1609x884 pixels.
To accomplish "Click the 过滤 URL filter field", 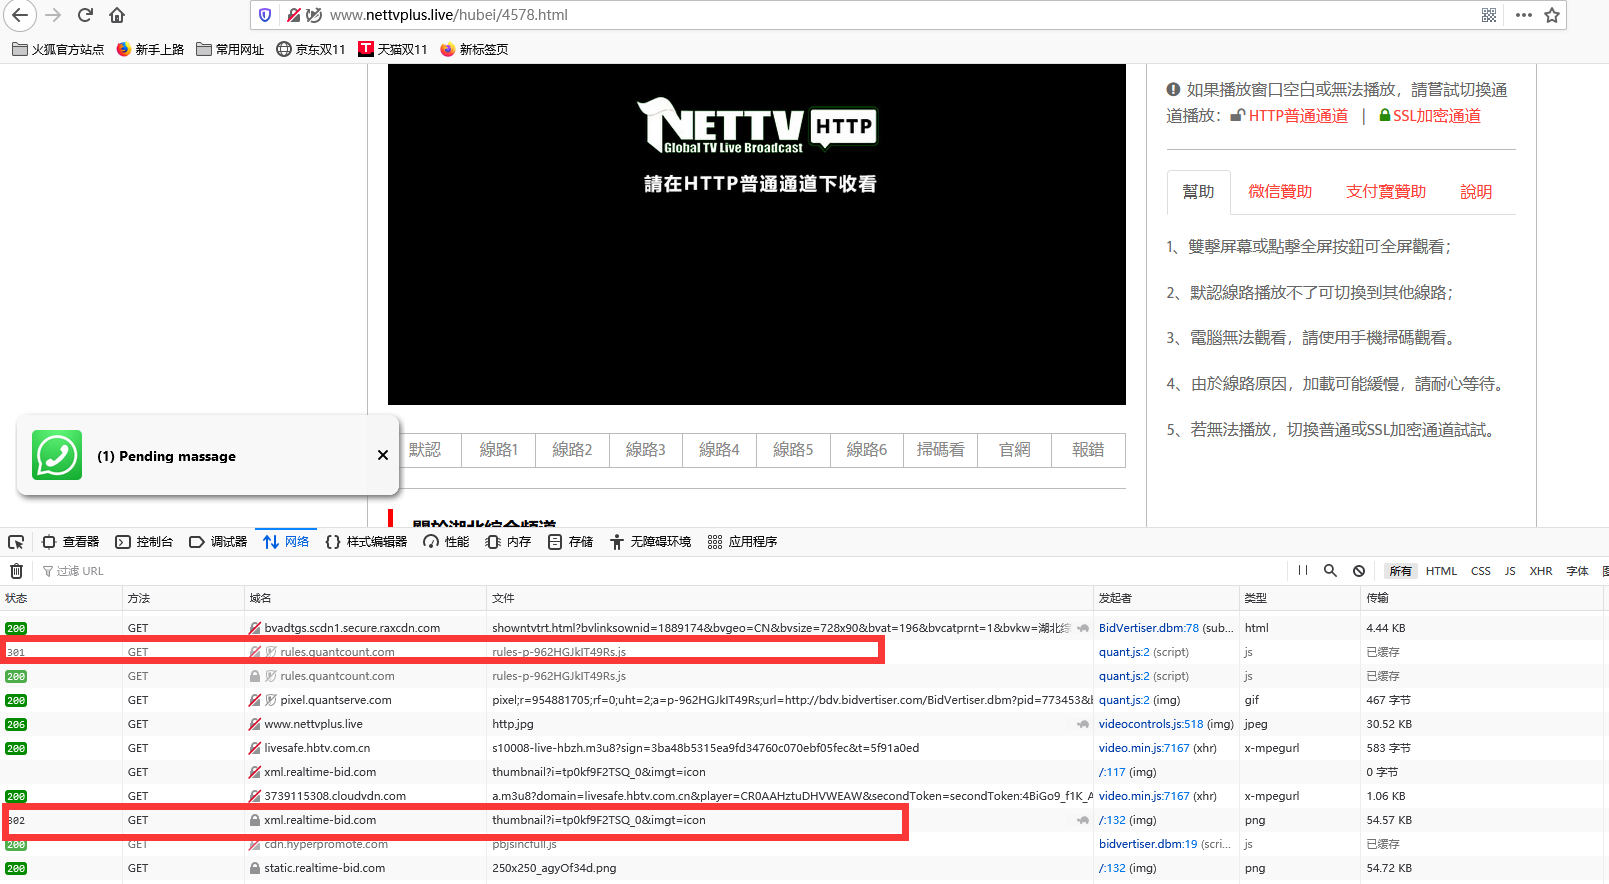I will coord(660,571).
